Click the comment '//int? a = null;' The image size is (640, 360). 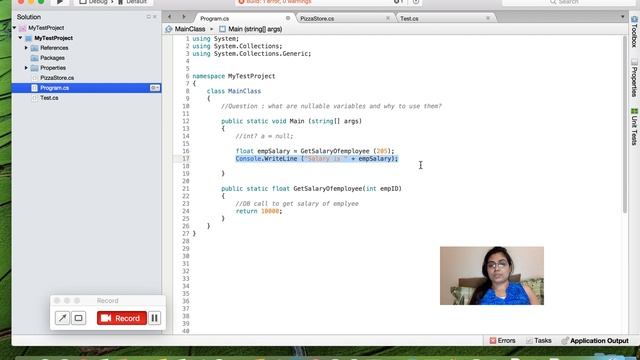coord(264,136)
